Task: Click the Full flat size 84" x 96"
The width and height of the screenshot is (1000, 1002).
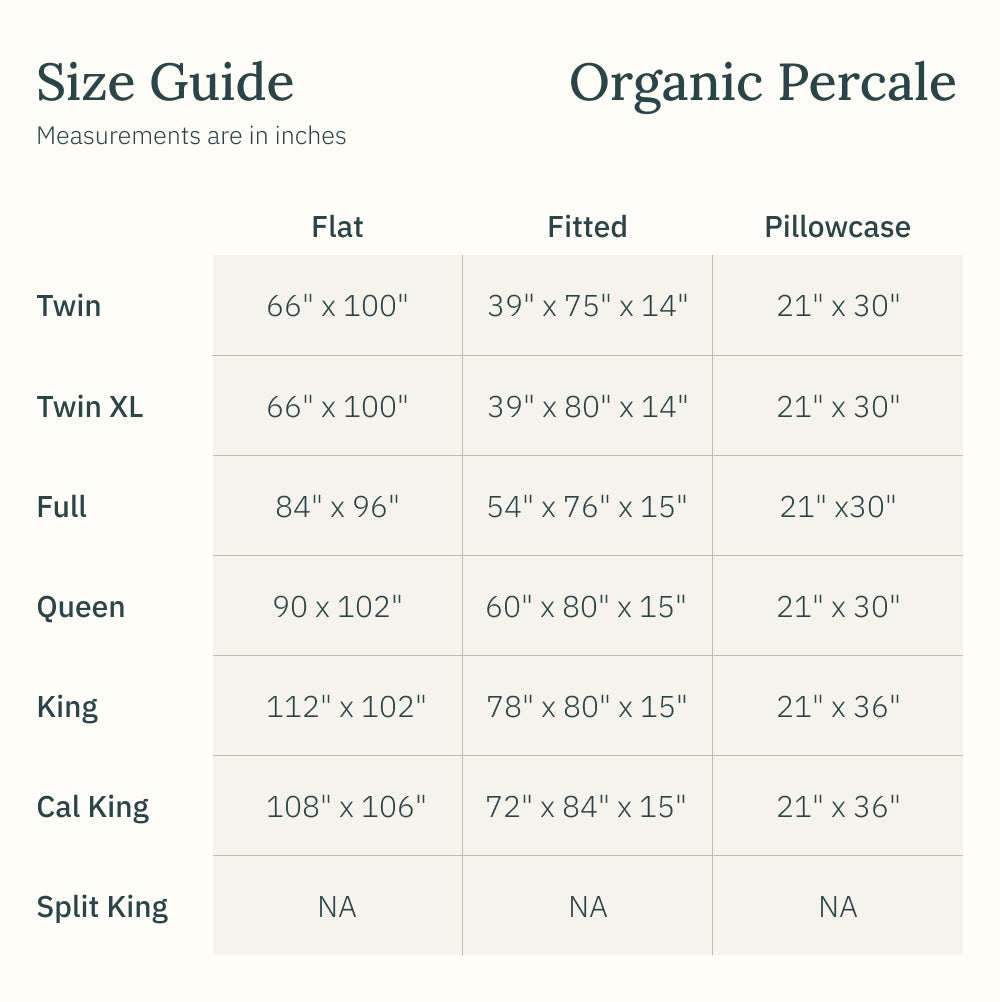Action: [x=337, y=507]
